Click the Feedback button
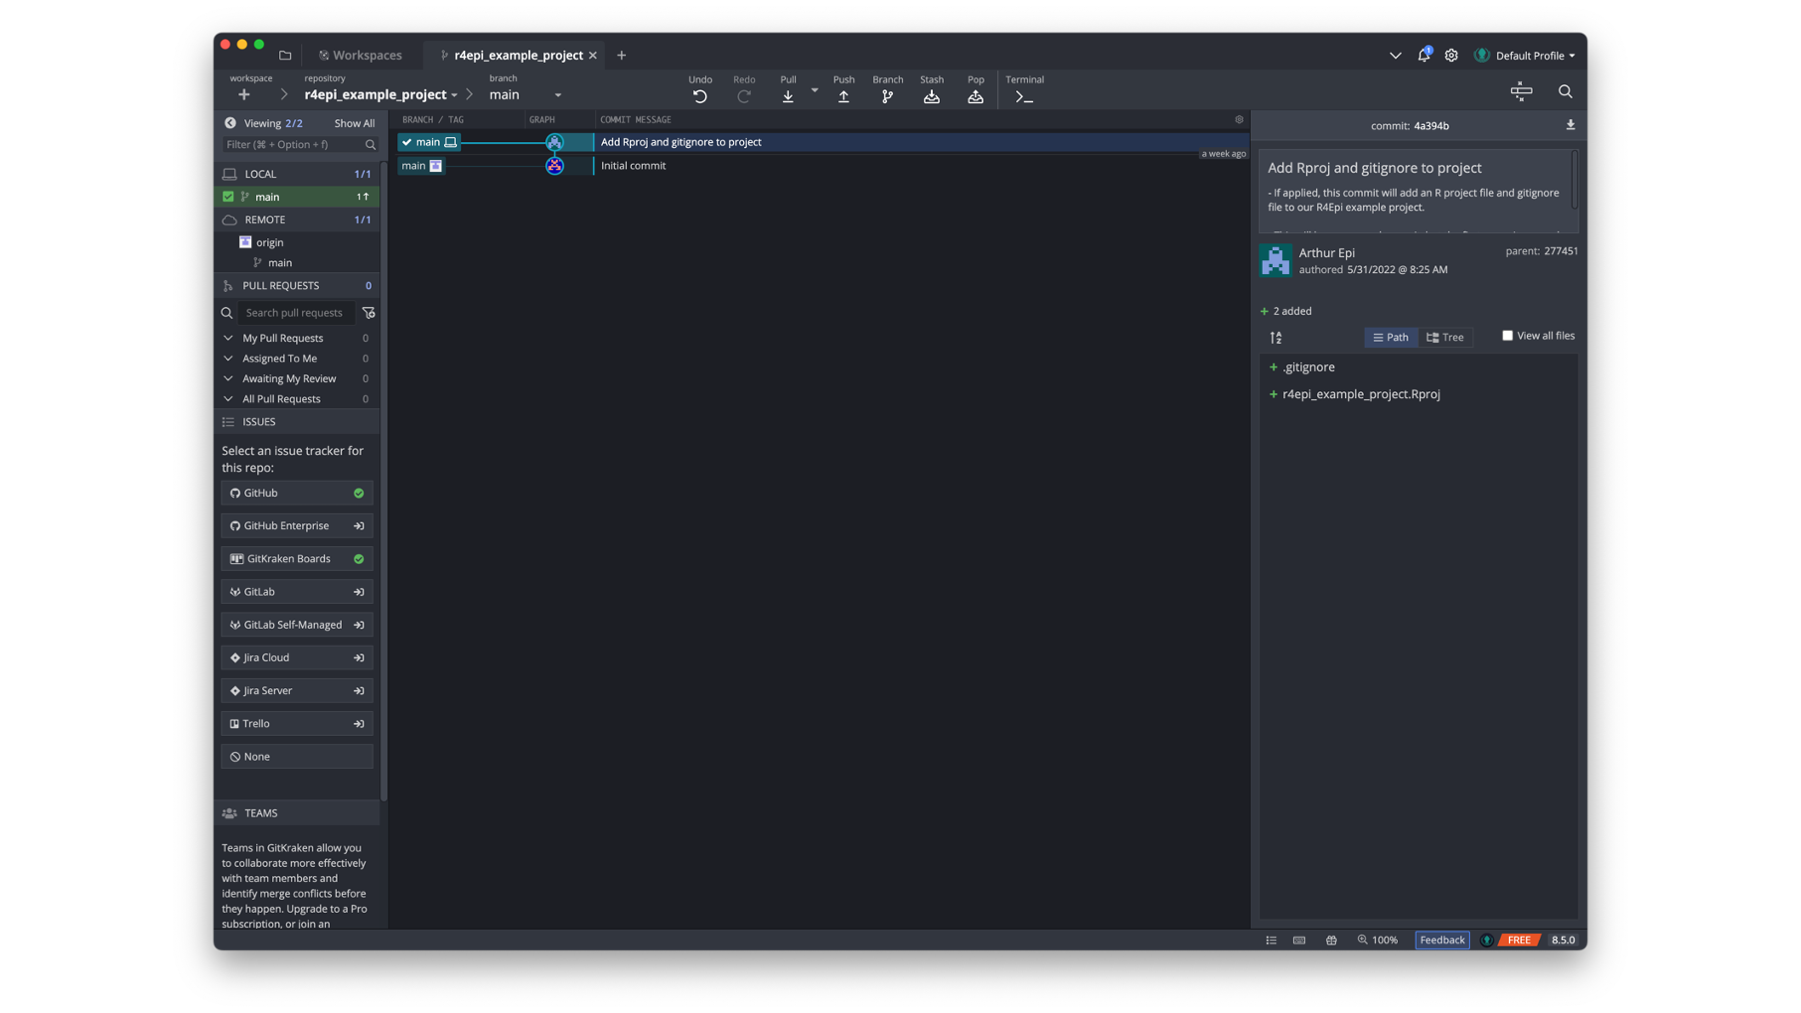Image resolution: width=1801 pixels, height=1013 pixels. pos(1441,940)
